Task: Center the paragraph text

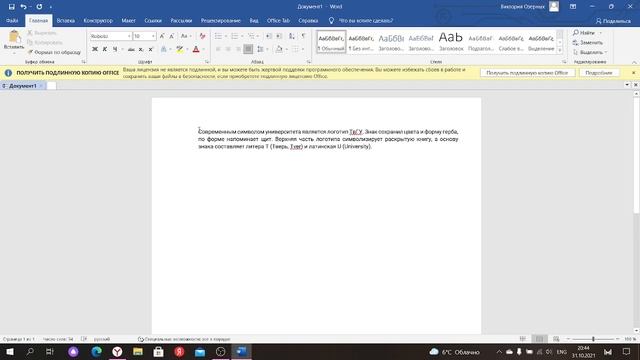Action: click(228, 49)
